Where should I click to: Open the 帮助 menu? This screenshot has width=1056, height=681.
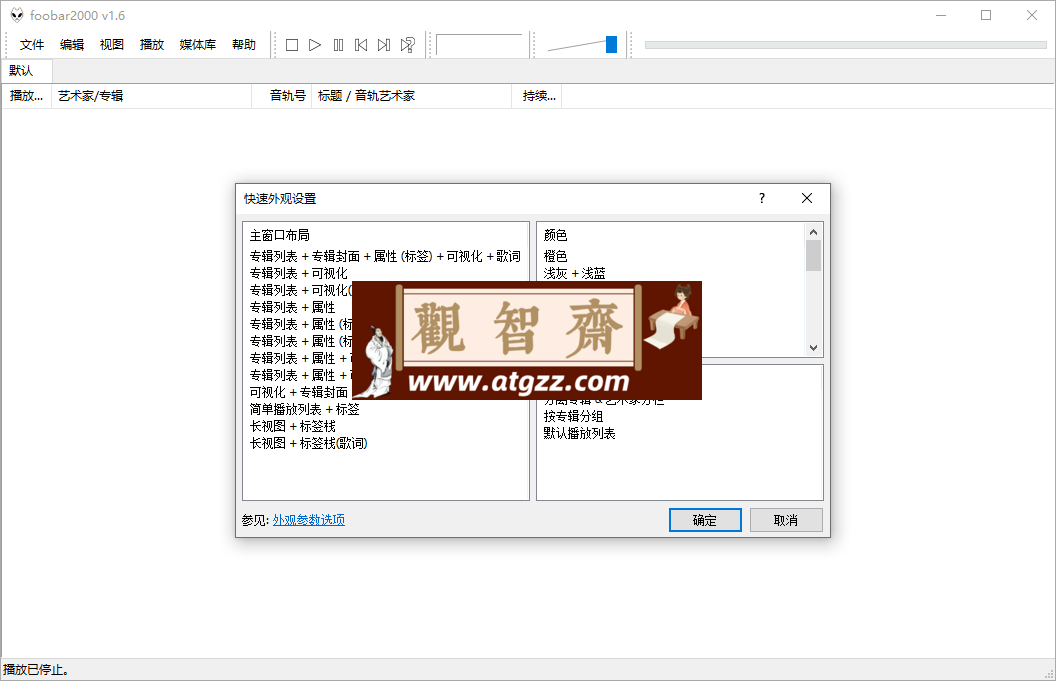[x=244, y=44]
